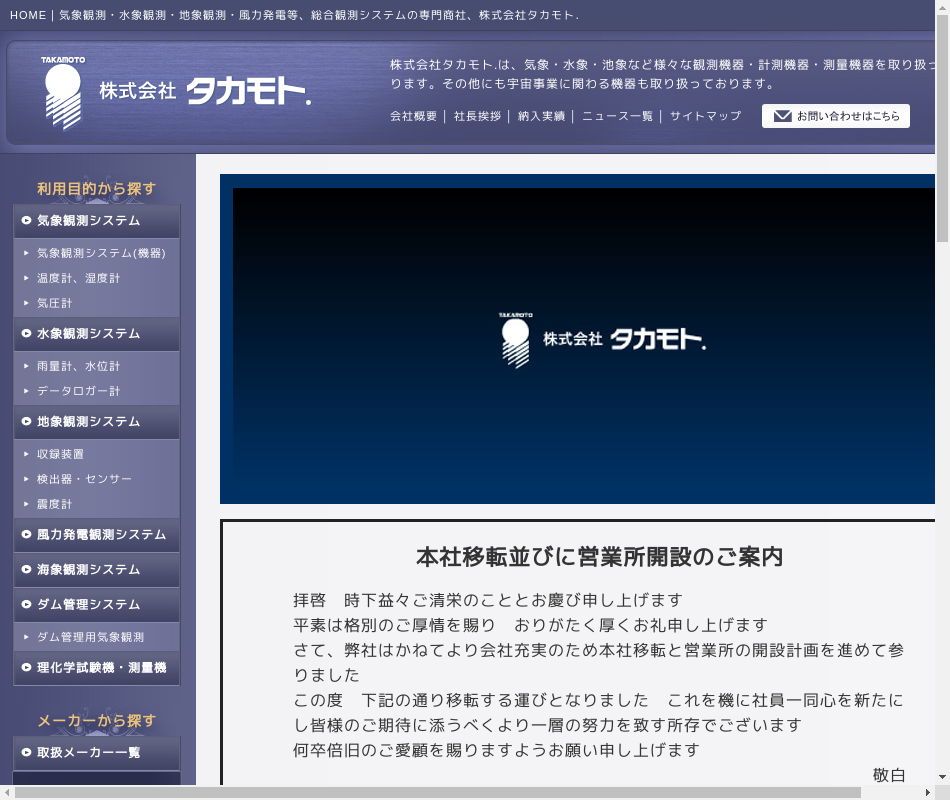Click the 株式会社タカモト header company name
The width and height of the screenshot is (950, 800).
205,91
